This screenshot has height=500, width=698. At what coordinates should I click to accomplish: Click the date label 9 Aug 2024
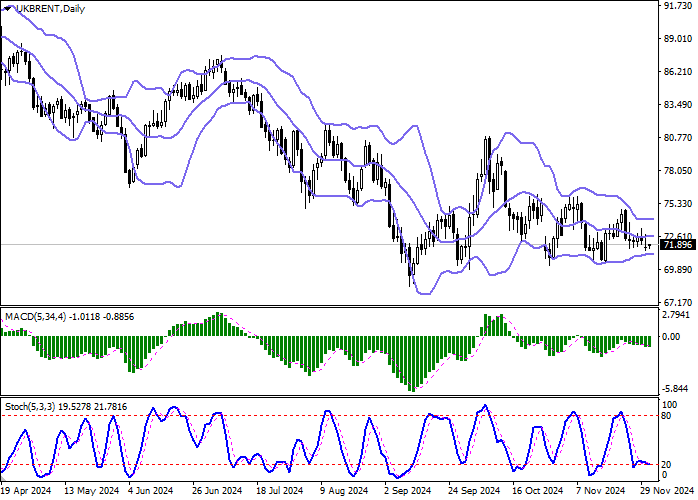pos(344,491)
